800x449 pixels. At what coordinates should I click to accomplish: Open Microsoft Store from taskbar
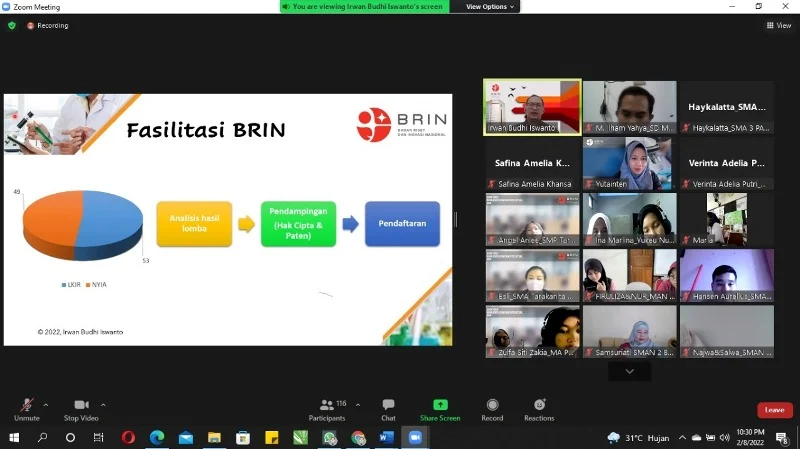(x=243, y=437)
